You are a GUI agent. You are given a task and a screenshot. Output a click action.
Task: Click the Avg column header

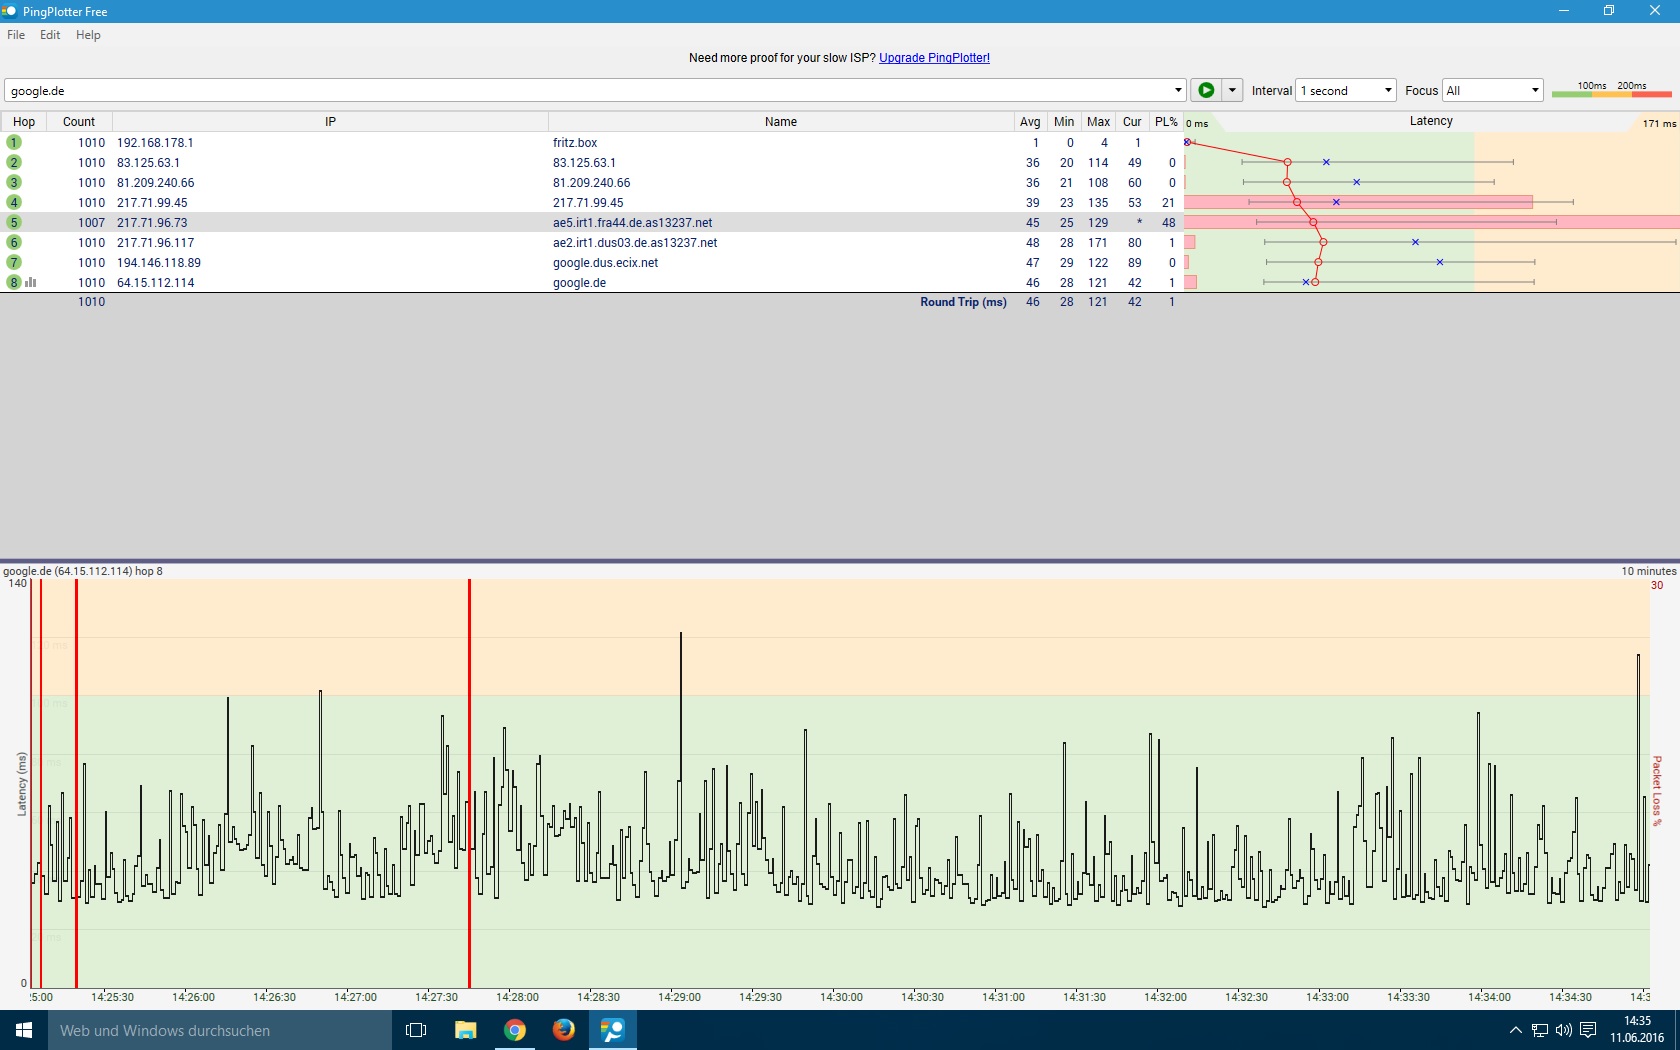pyautogui.click(x=1030, y=122)
